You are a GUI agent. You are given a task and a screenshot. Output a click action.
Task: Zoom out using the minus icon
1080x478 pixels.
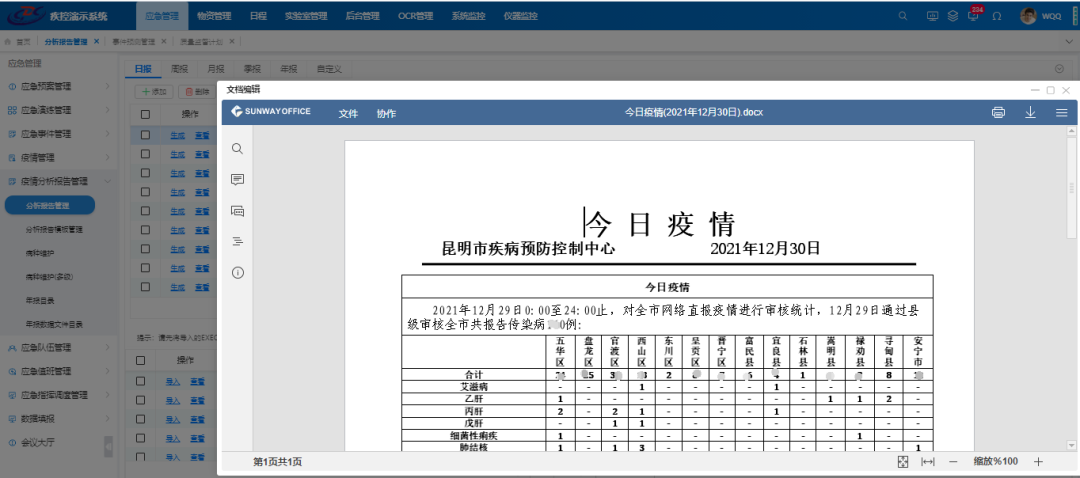click(x=953, y=461)
